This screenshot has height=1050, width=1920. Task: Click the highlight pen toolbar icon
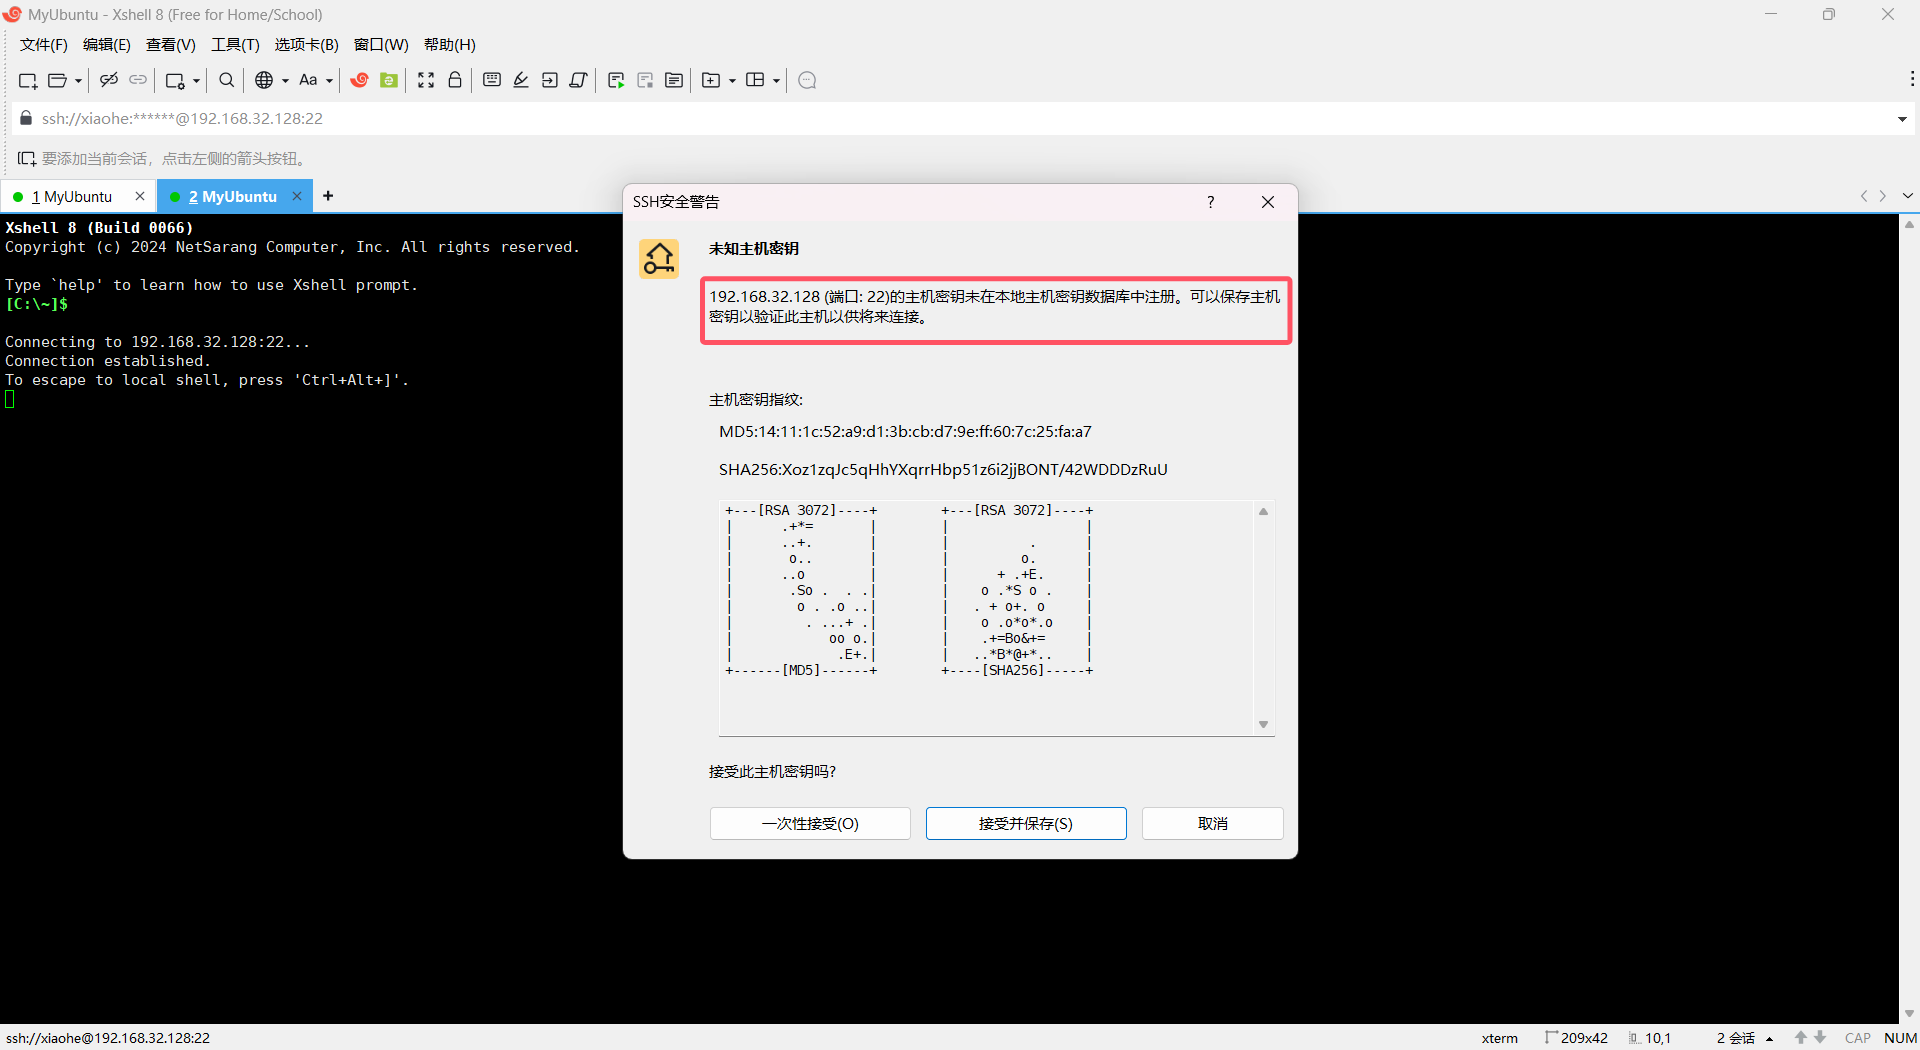[521, 80]
